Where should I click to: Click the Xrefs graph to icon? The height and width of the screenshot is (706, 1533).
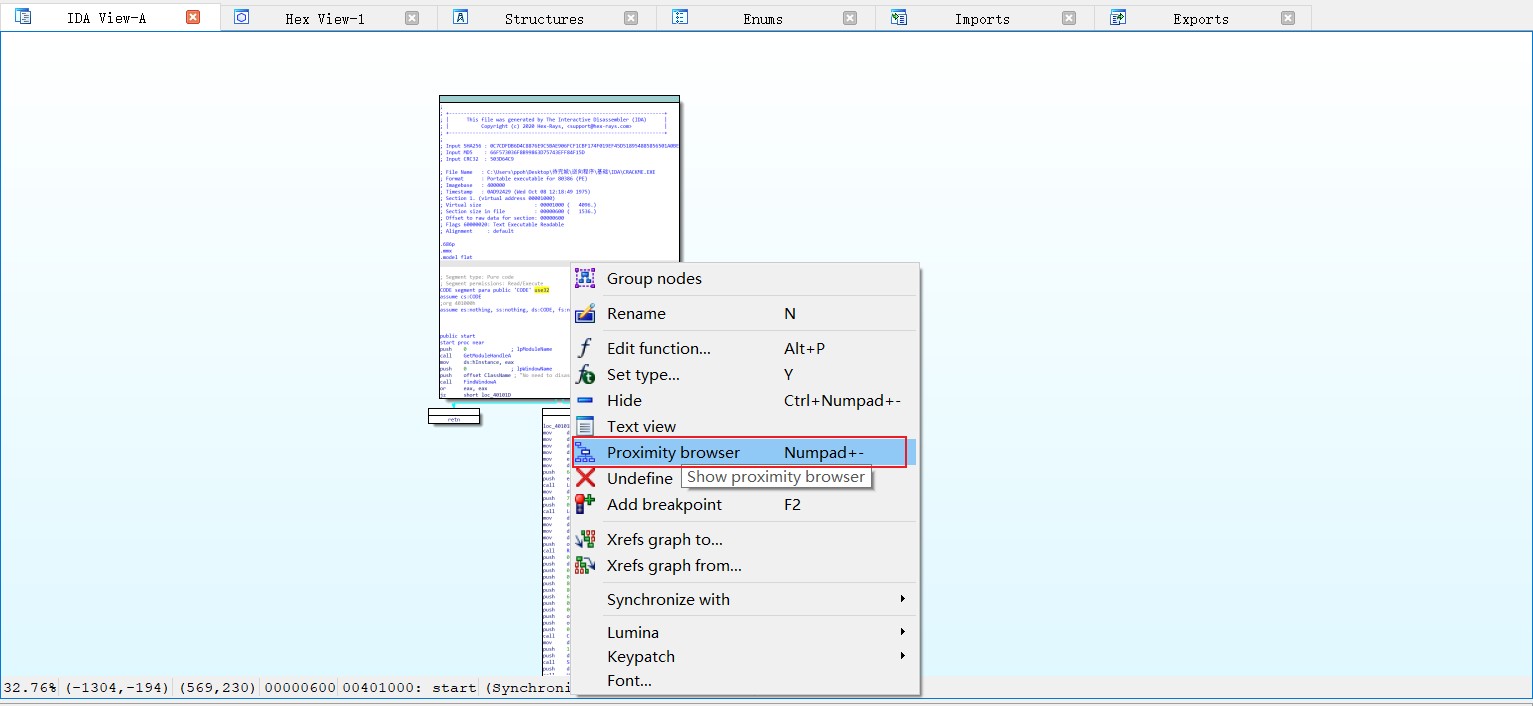[x=585, y=540]
